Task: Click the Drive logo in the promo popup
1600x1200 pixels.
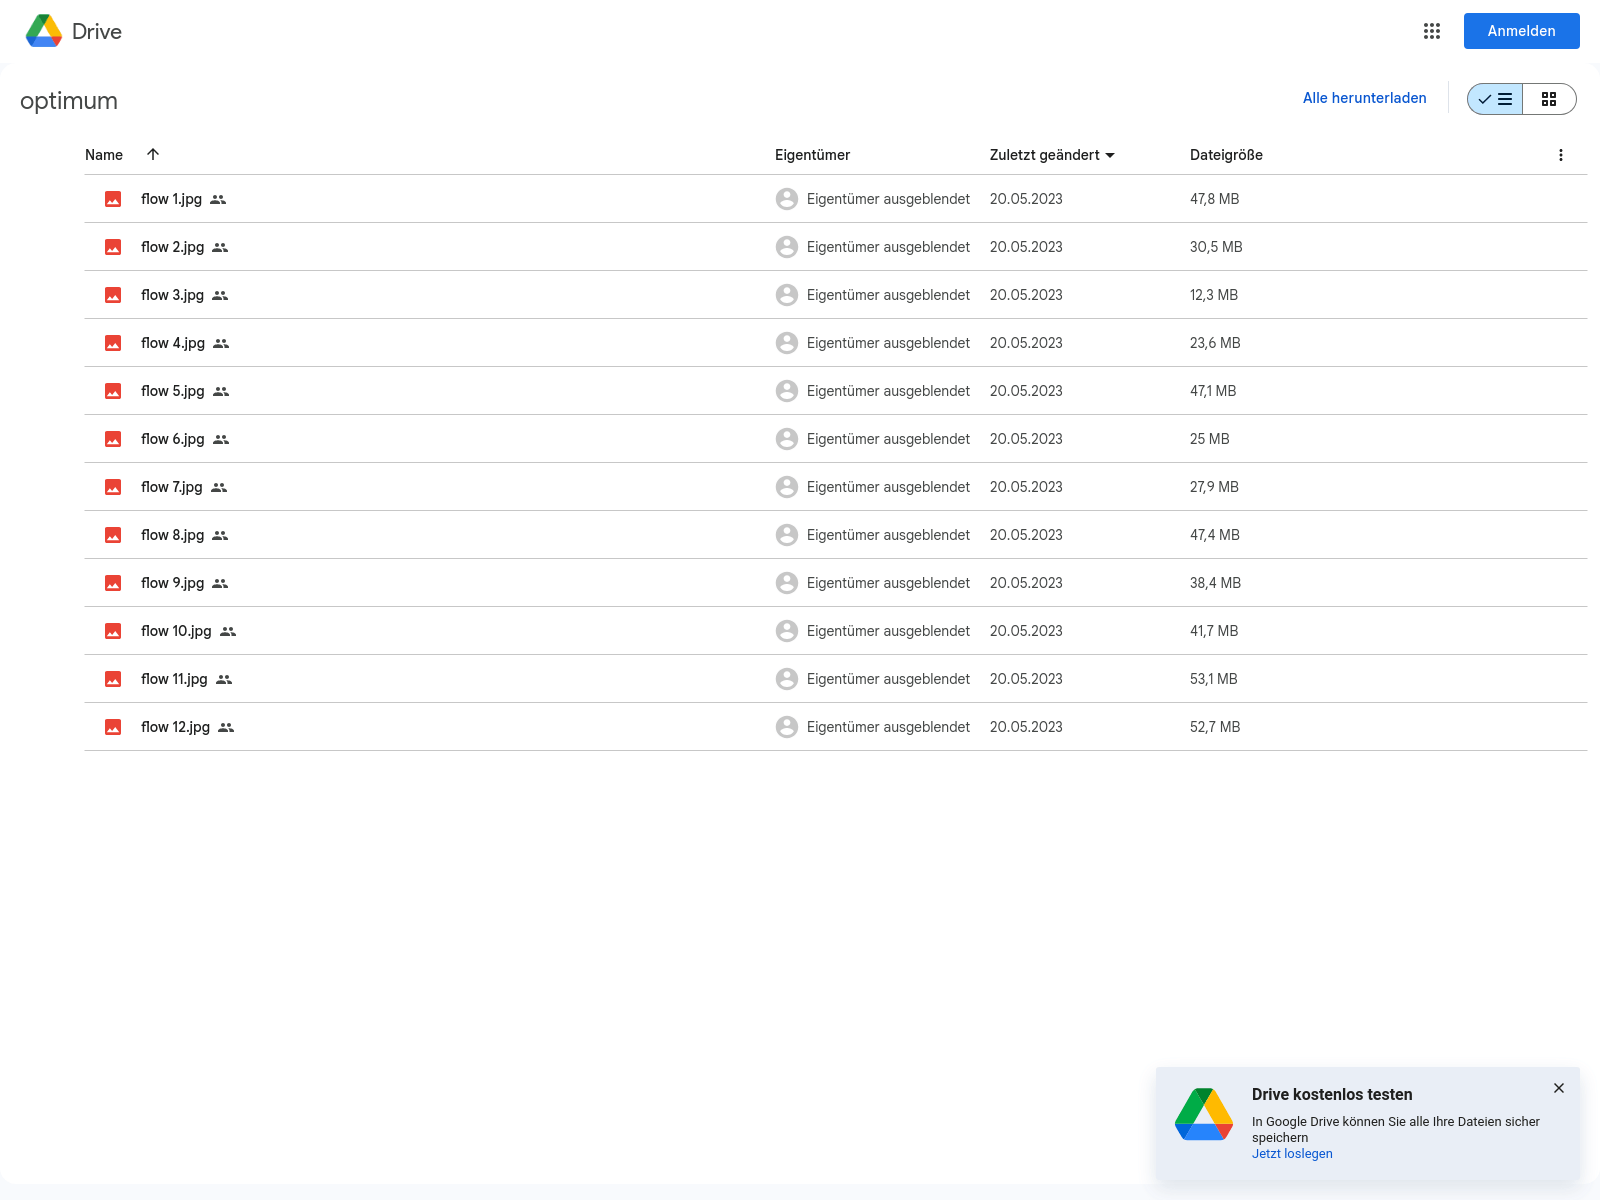Action: 1204,1114
